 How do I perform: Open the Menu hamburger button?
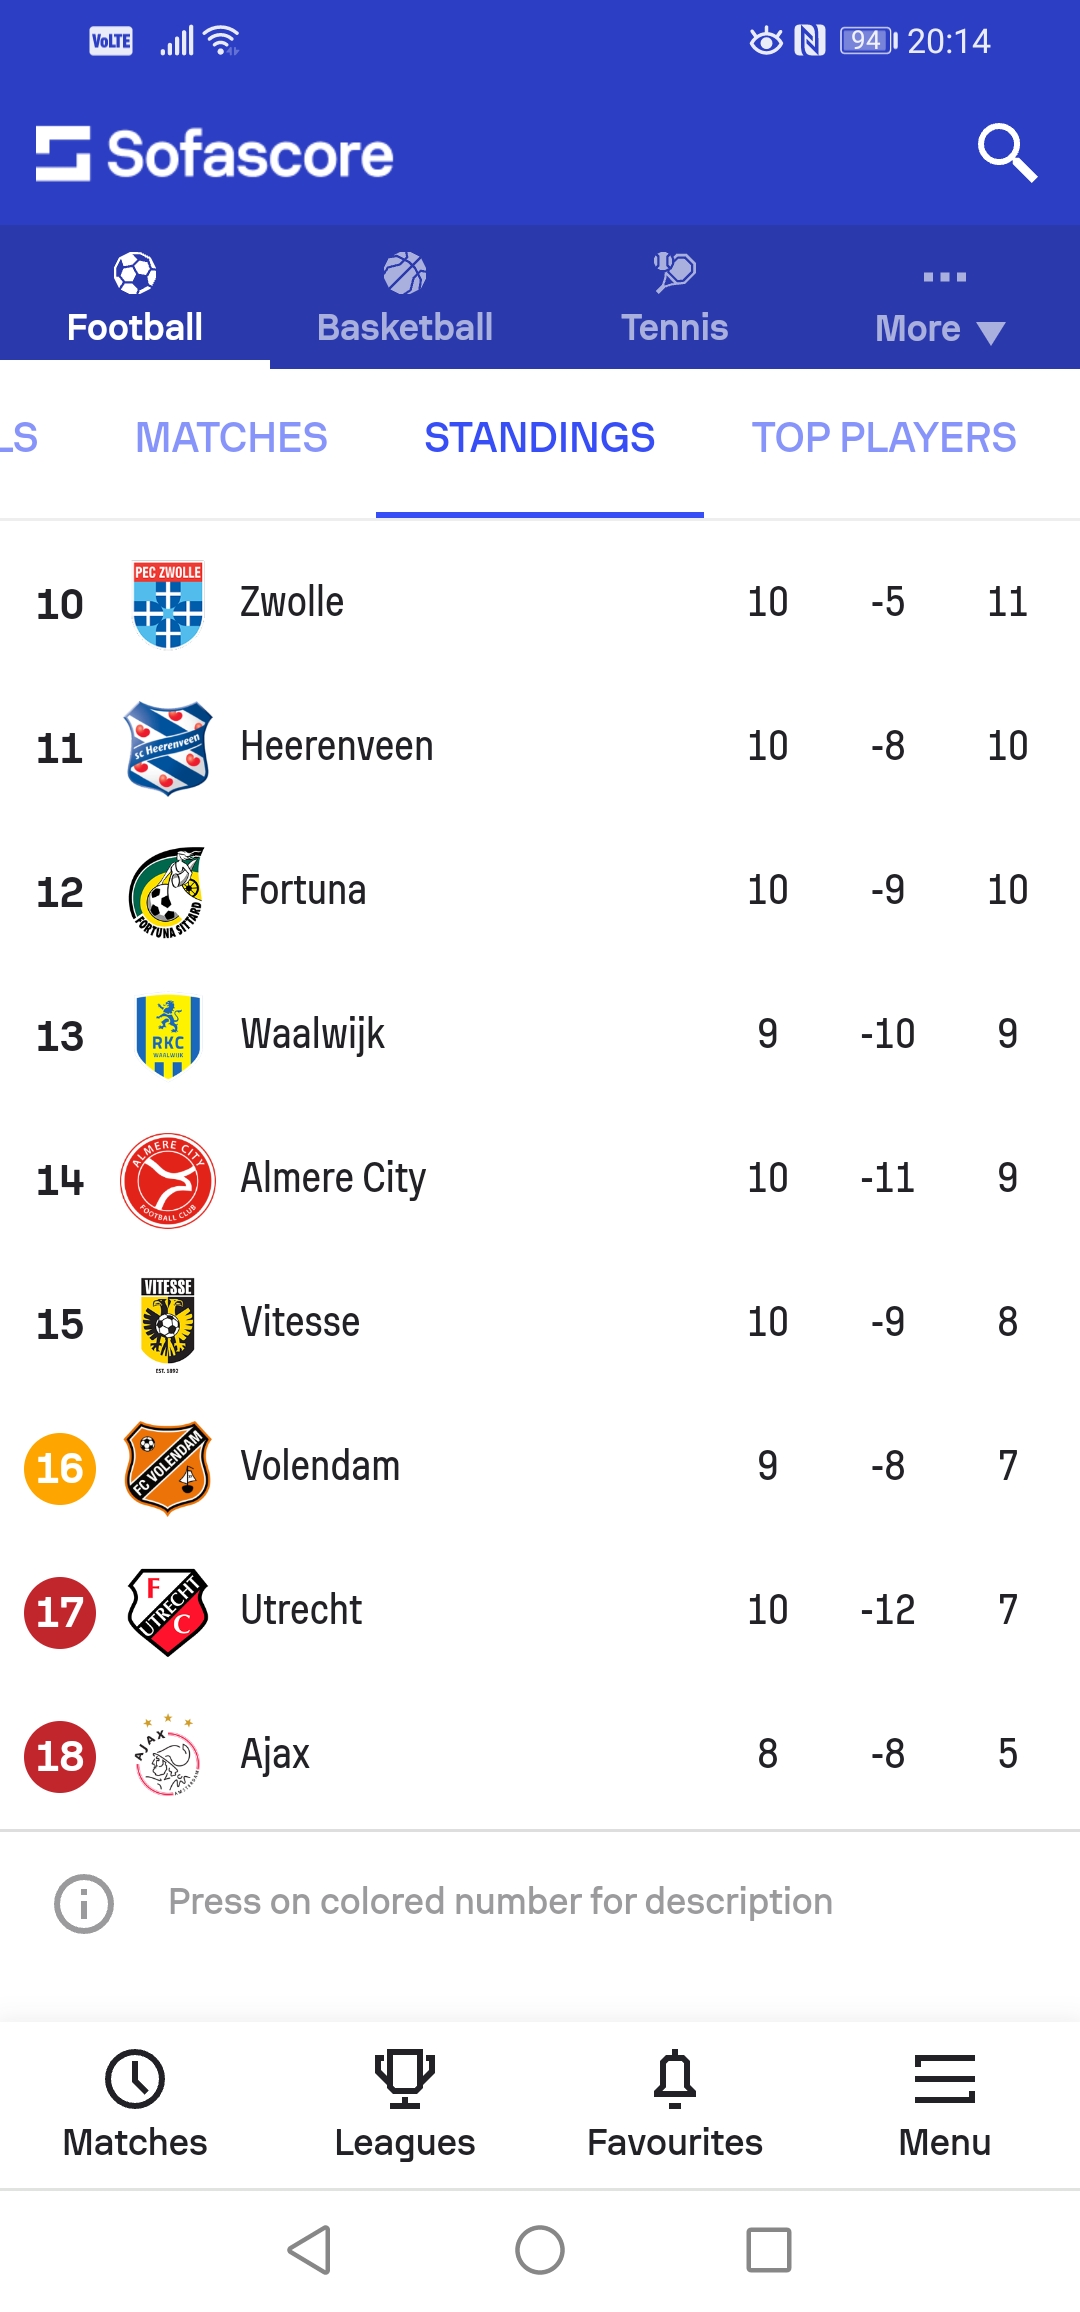pos(944,2080)
